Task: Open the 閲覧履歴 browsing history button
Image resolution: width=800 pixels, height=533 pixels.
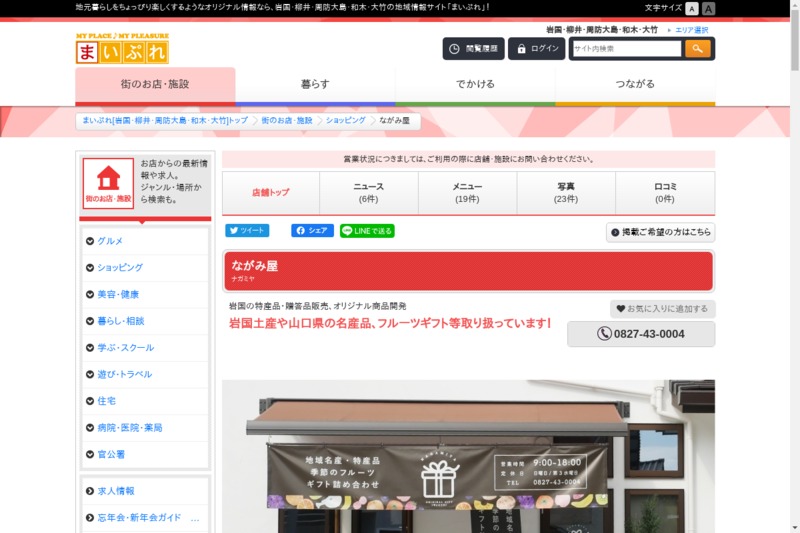Action: (x=473, y=49)
